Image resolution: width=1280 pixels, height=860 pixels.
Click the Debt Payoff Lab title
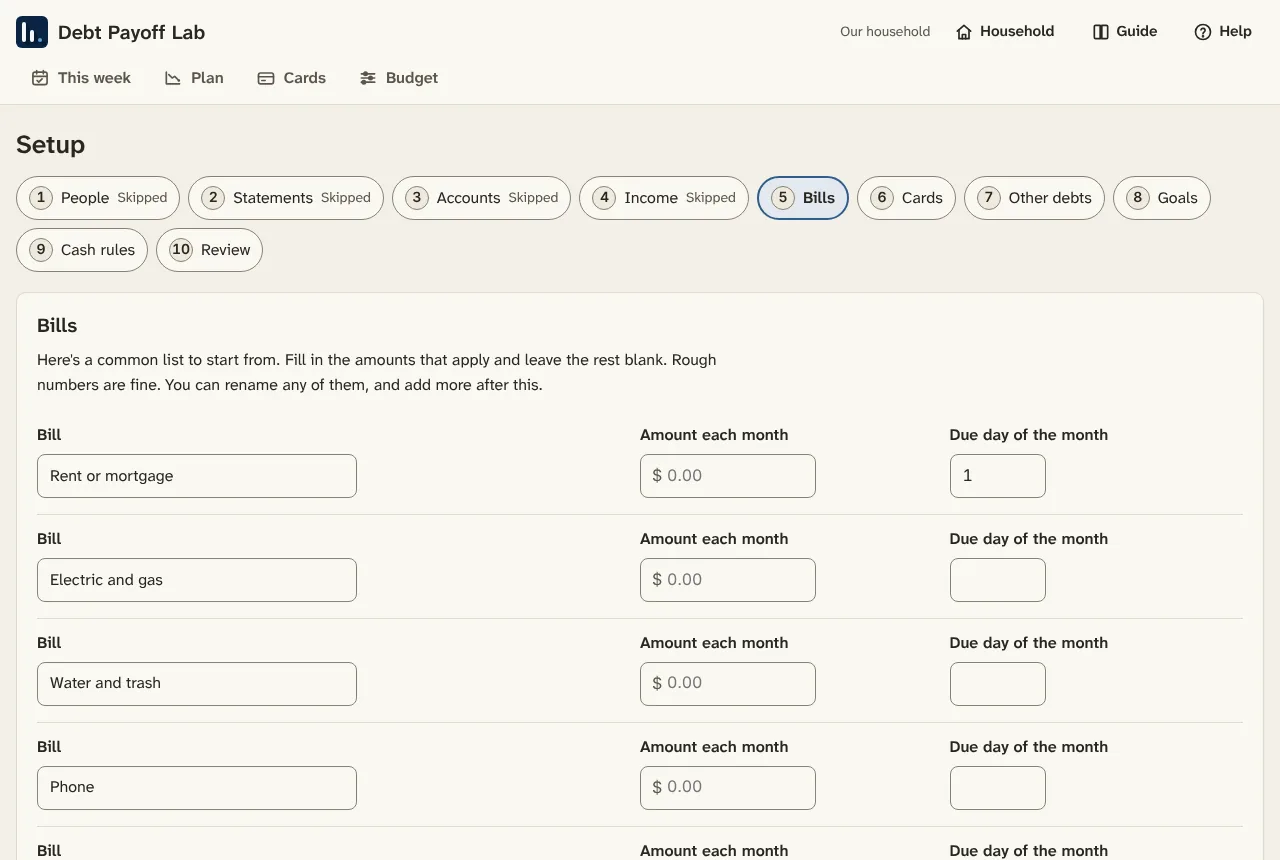coord(131,32)
